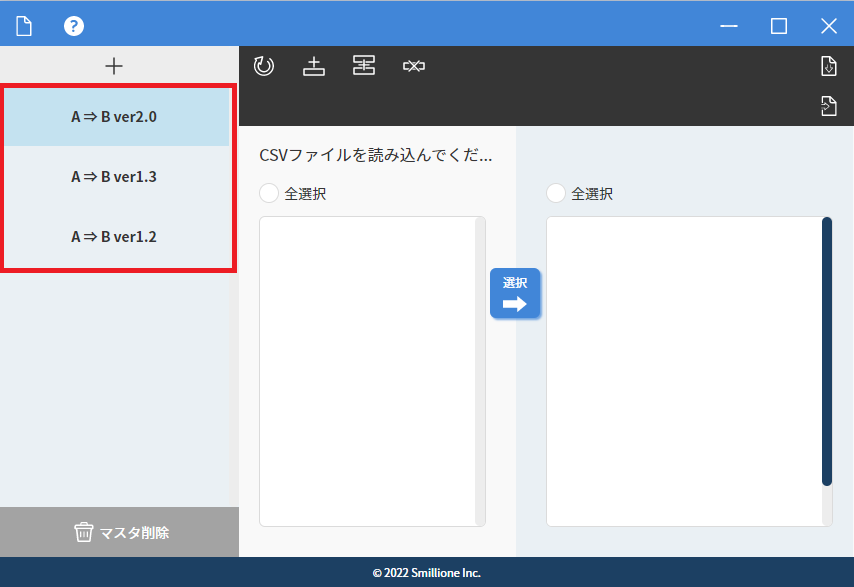Click the マスタ削除 delete button

coord(119,532)
